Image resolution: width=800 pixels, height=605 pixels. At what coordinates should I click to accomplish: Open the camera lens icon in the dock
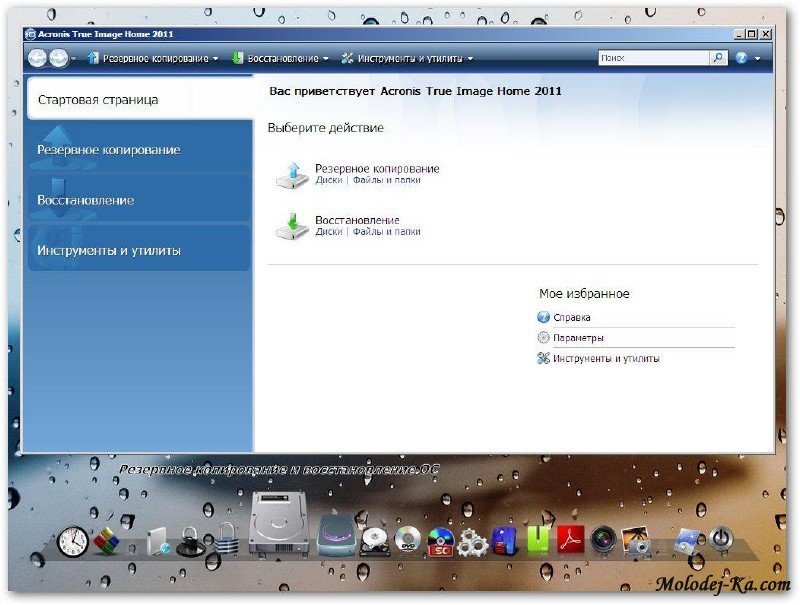(603, 540)
